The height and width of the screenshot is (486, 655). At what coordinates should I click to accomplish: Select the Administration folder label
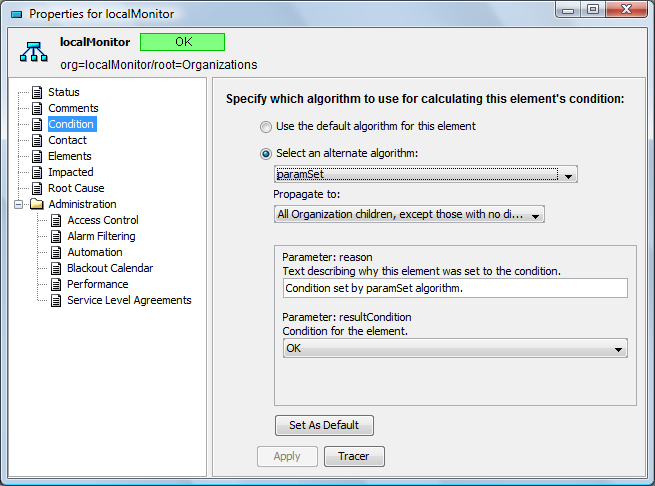[82, 204]
